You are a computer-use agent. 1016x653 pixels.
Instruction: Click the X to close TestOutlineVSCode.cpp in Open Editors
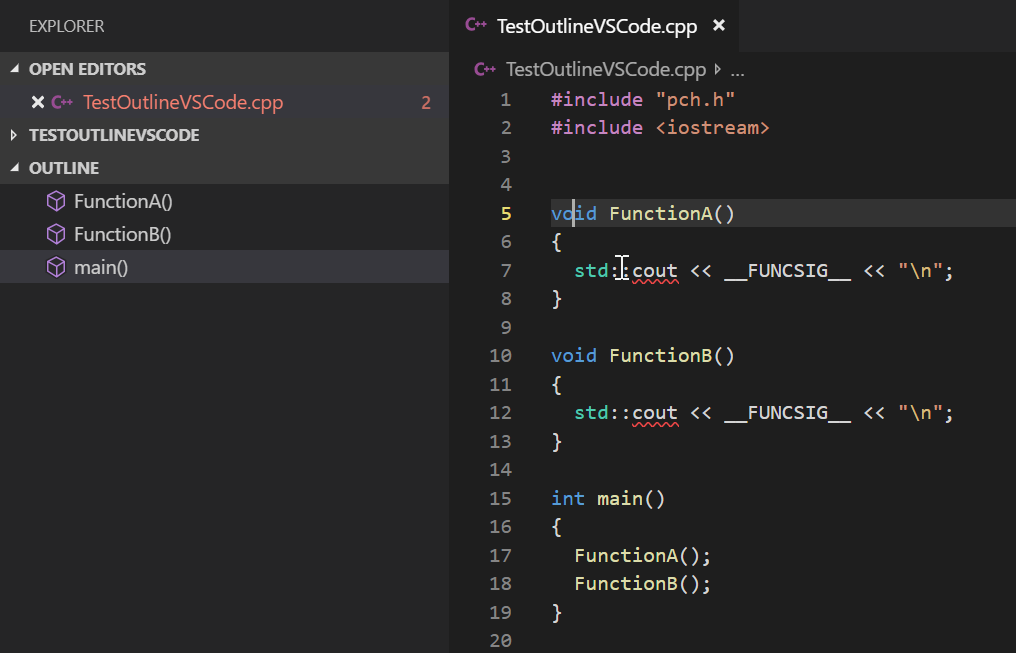[37, 101]
